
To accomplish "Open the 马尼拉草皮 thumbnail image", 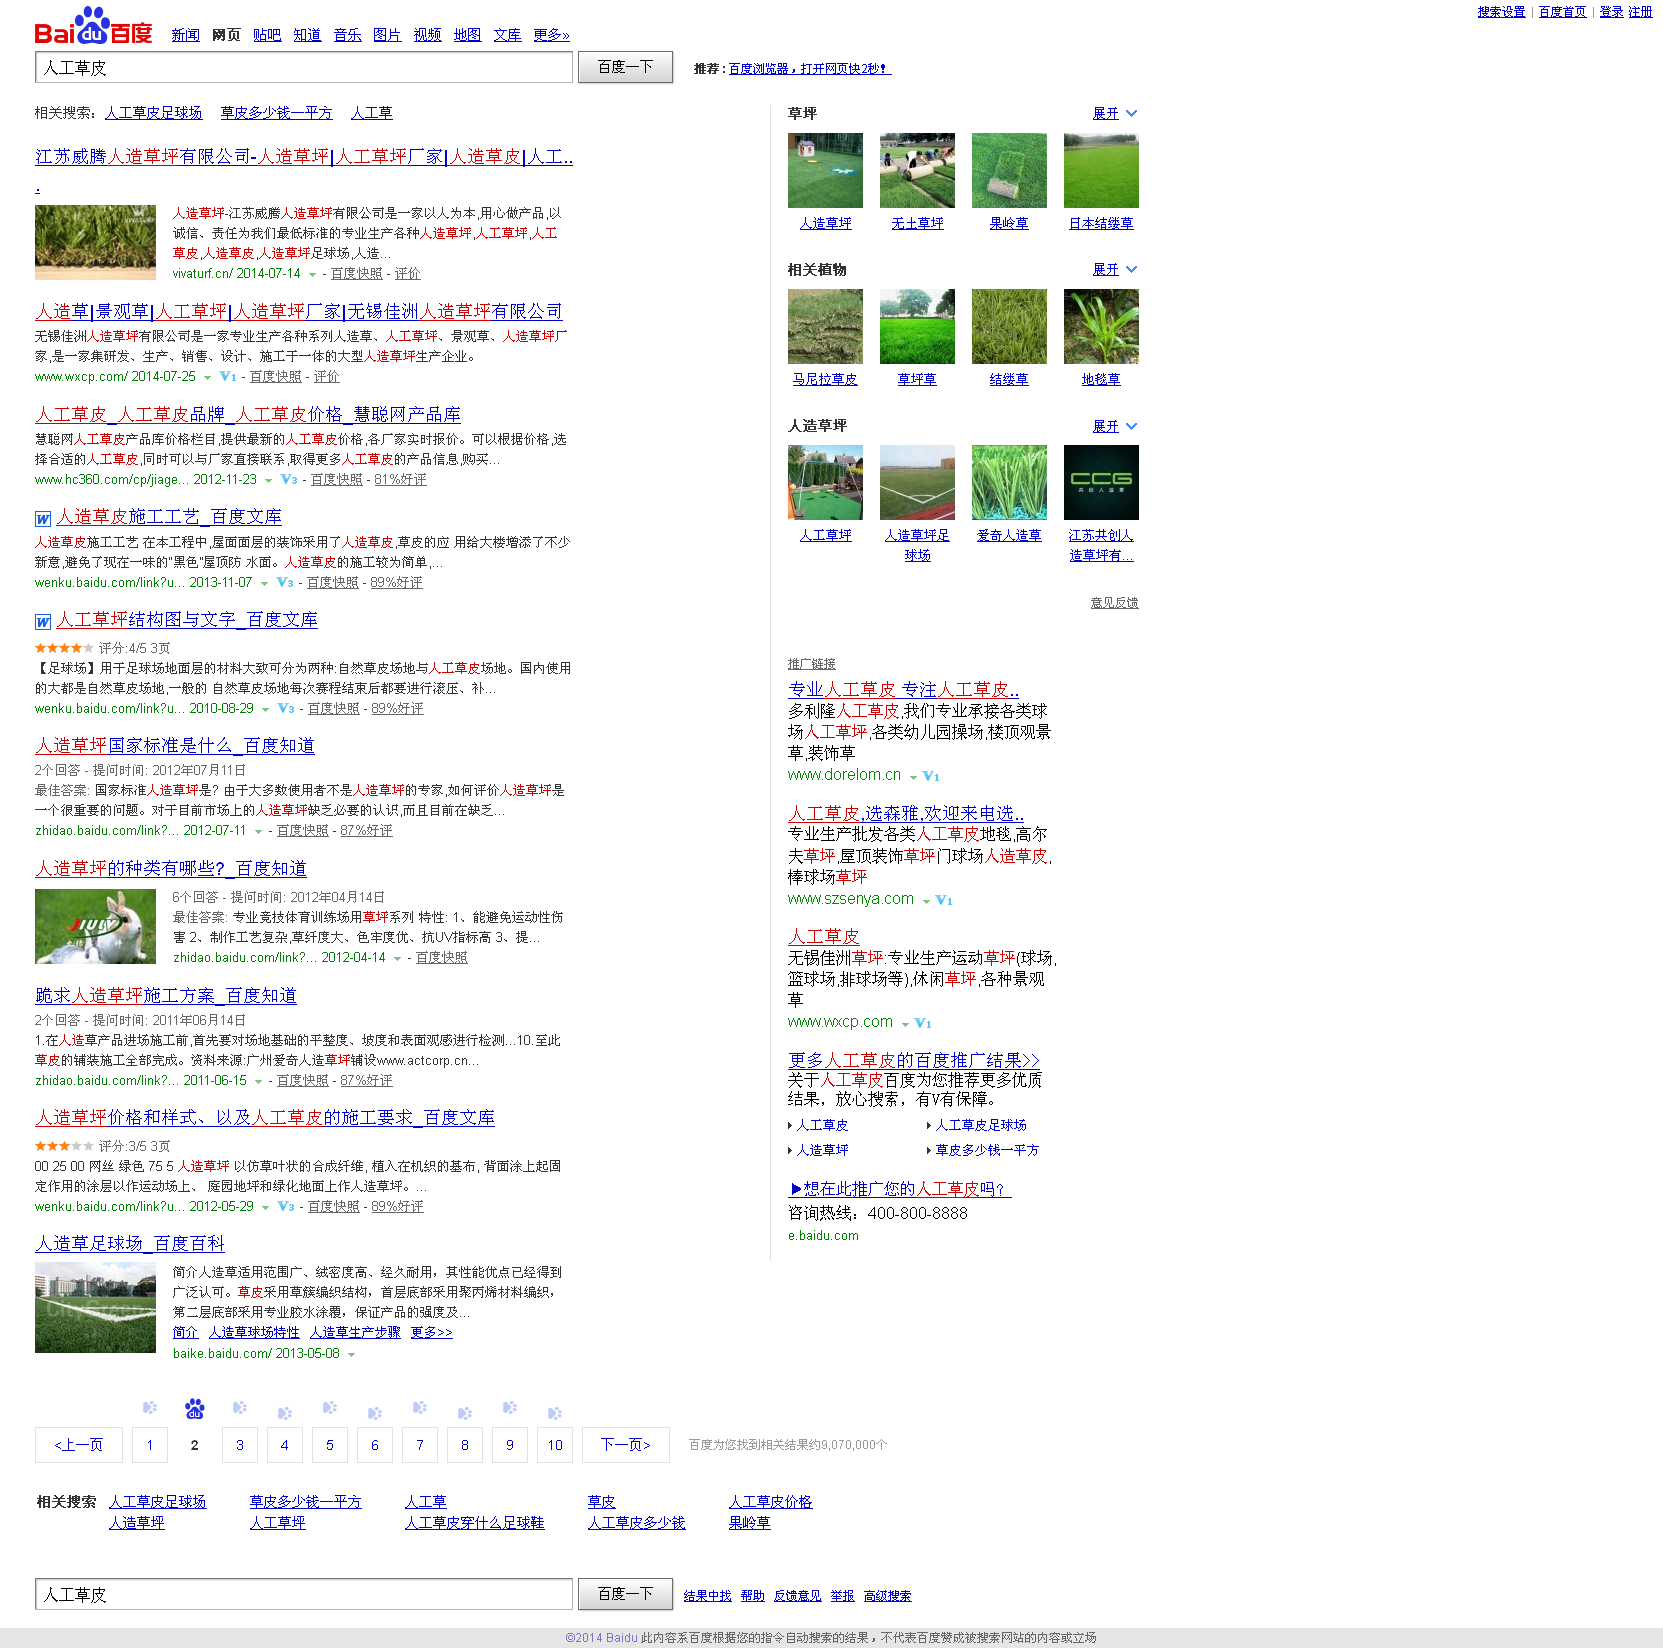I will [x=825, y=326].
